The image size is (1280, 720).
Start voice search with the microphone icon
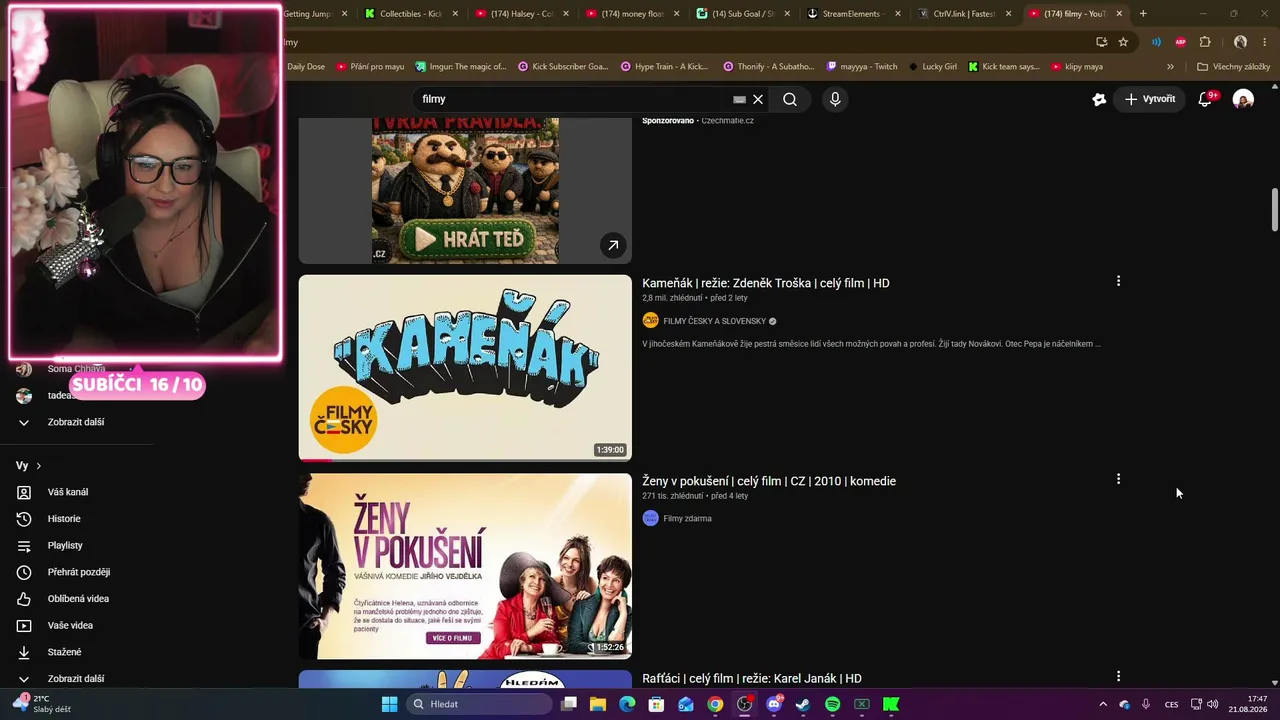tap(835, 99)
